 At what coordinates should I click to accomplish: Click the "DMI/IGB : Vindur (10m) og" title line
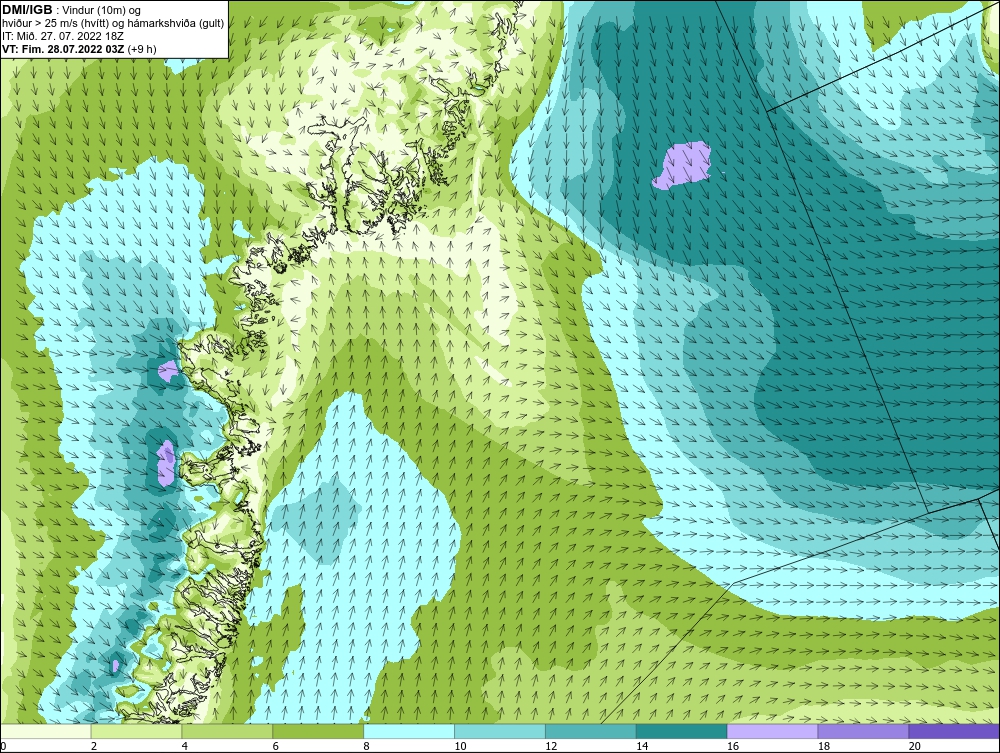pyautogui.click(x=72, y=10)
